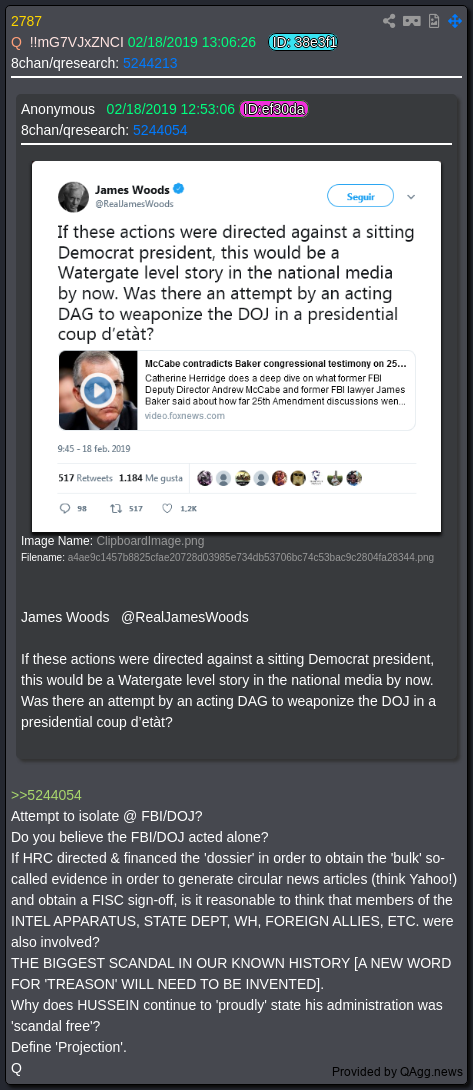Click the image file icon
The image size is (473, 1090).
(433, 21)
